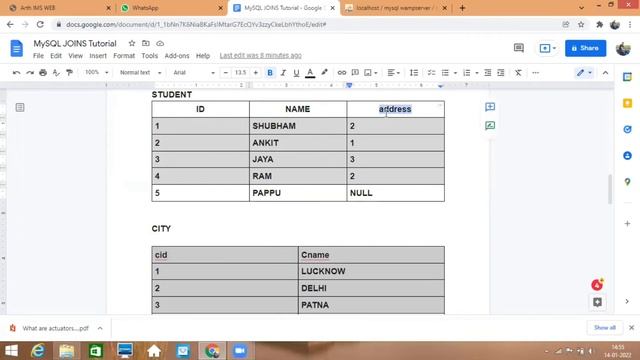Open the comment history icon
Image resolution: width=640 pixels, height=360 pixels.
519,48
